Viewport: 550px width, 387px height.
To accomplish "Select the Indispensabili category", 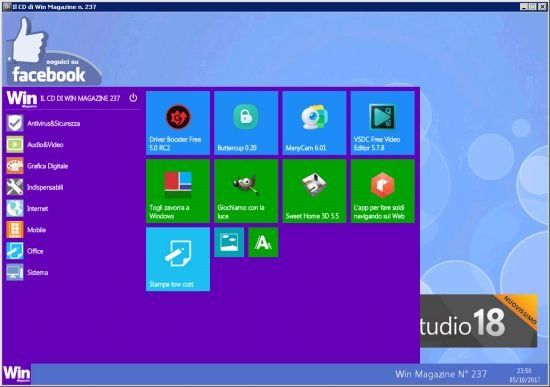I will click(45, 187).
